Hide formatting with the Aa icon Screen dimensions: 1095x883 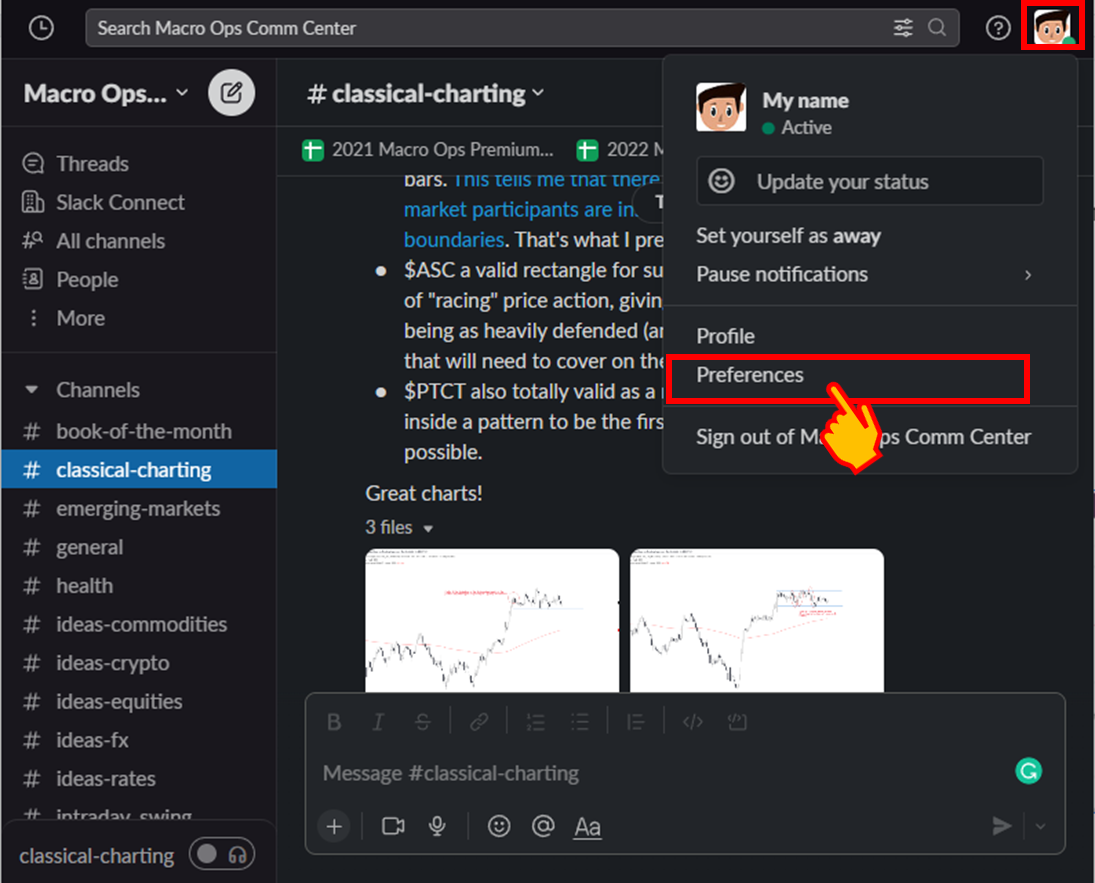pyautogui.click(x=587, y=827)
